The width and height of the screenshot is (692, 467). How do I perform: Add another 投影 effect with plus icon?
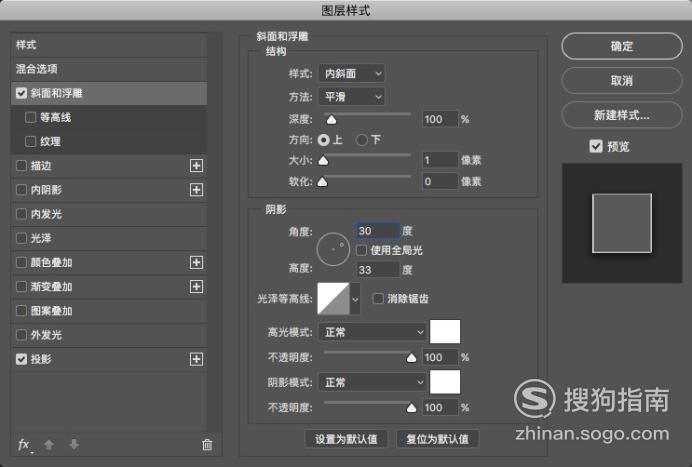pos(196,359)
